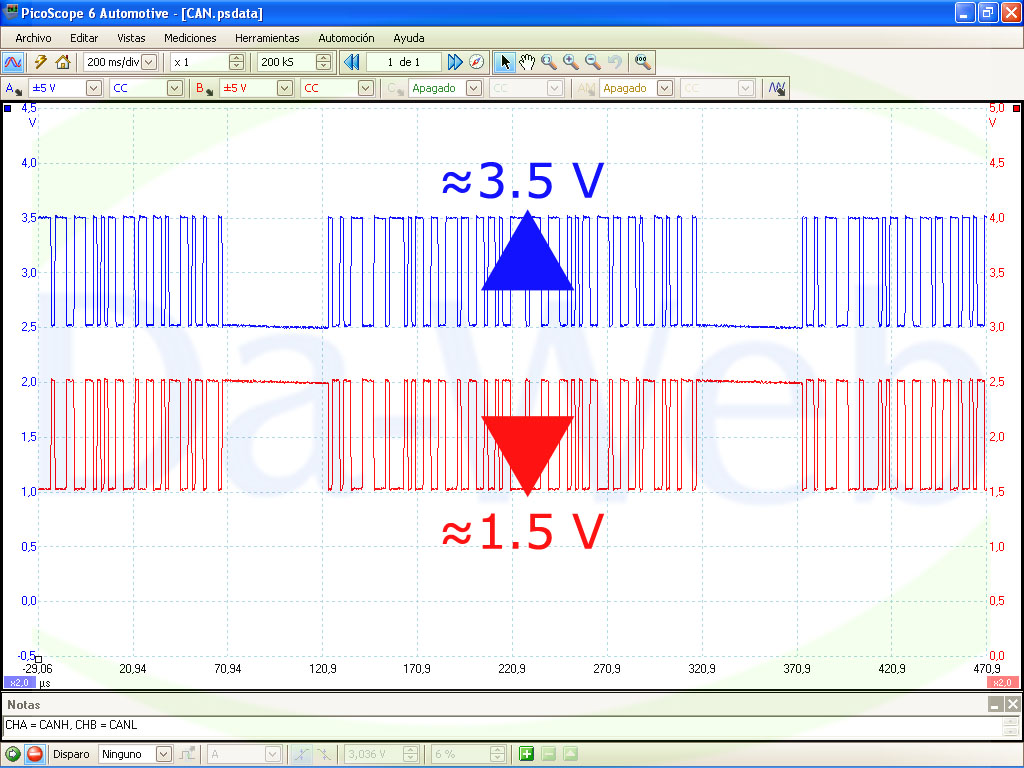Select the zoom-out magnifier tool
The image size is (1024, 768).
[x=593, y=62]
